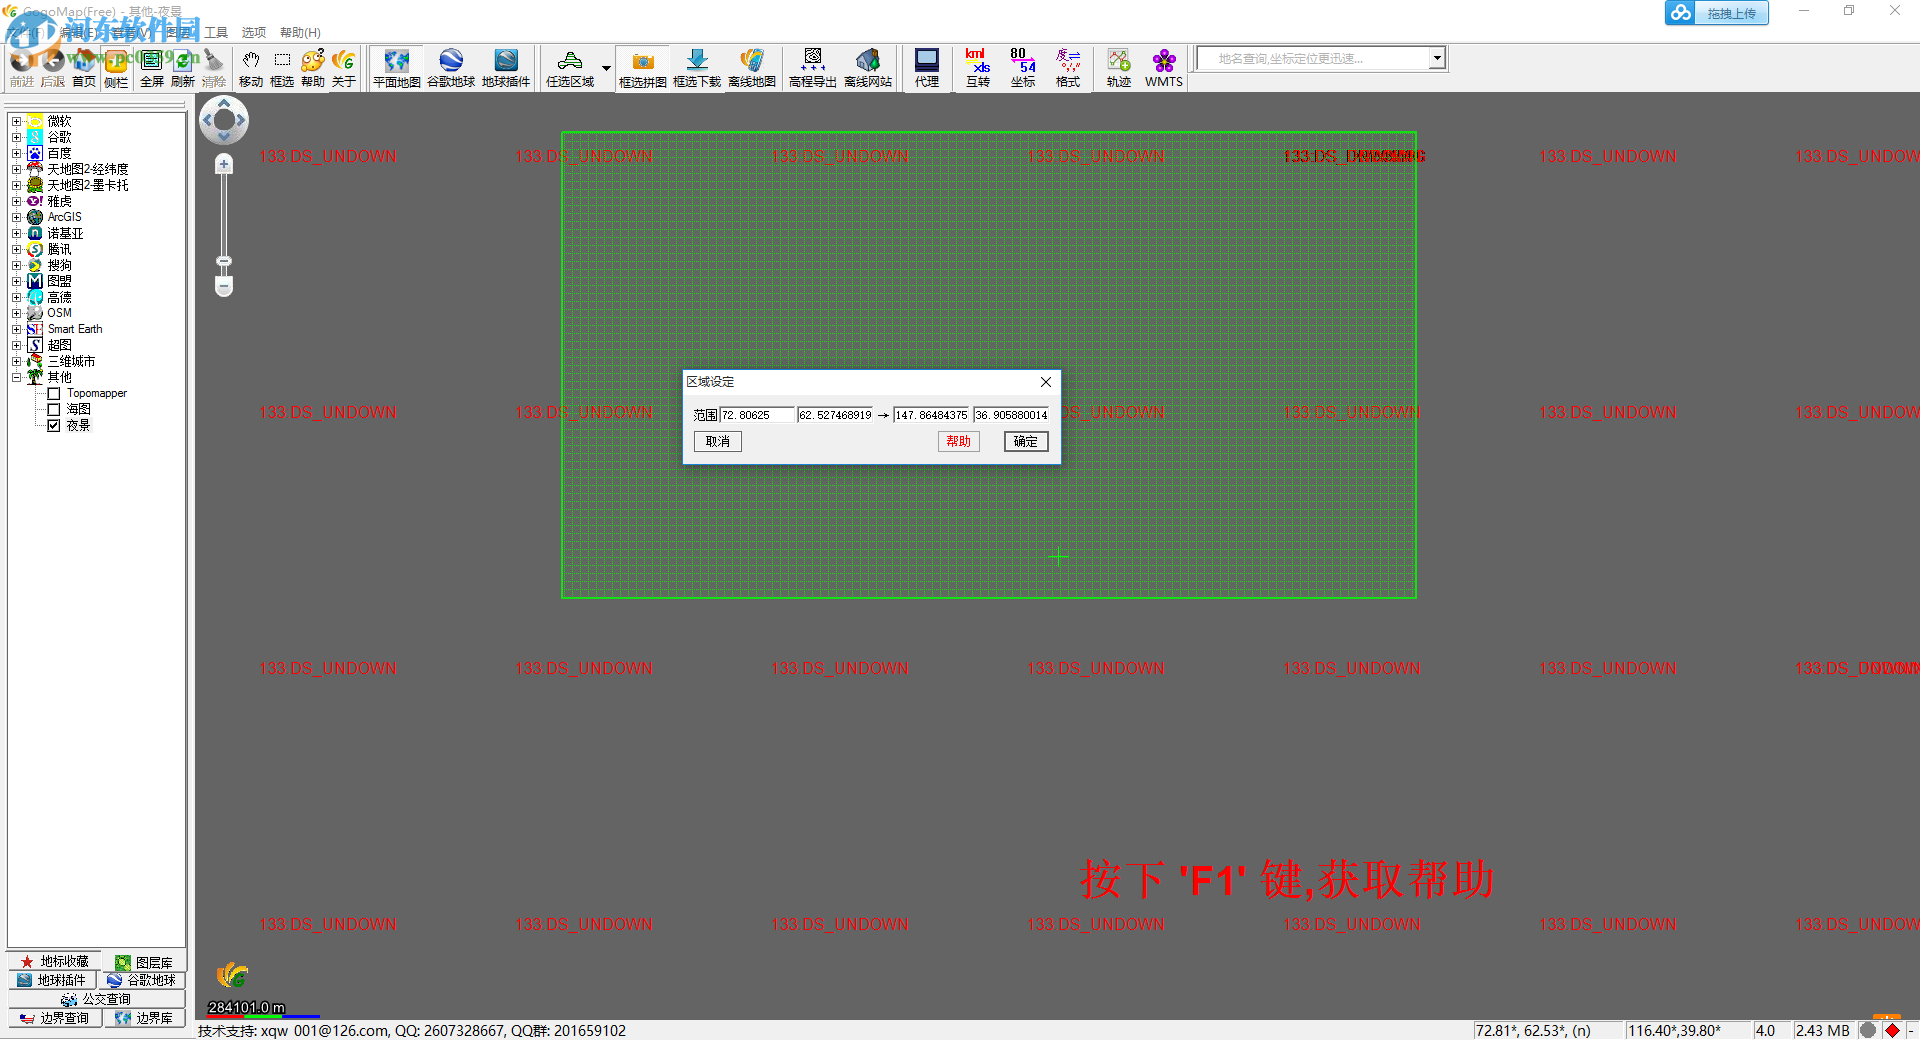
Task: Click the 拖拽上传 cloud upload button
Action: click(x=1717, y=13)
